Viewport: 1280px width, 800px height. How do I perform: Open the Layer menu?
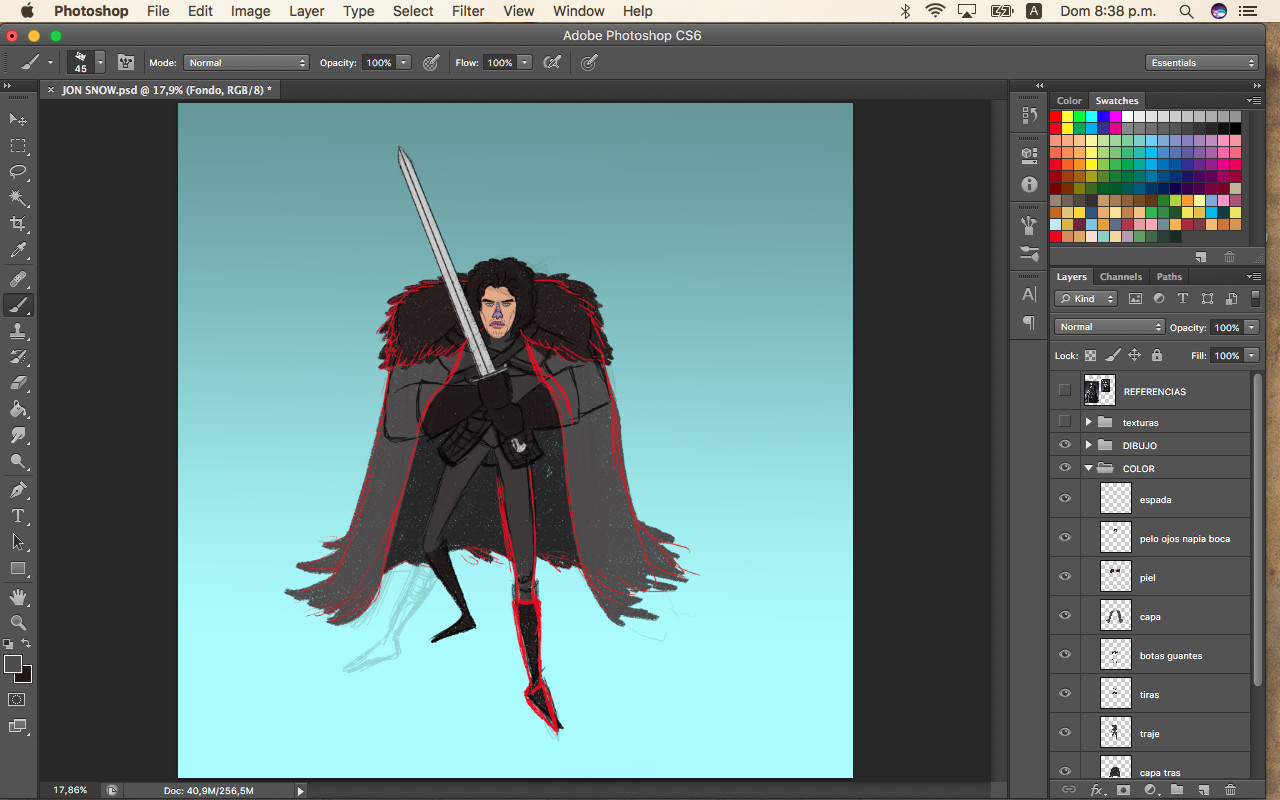pyautogui.click(x=307, y=11)
